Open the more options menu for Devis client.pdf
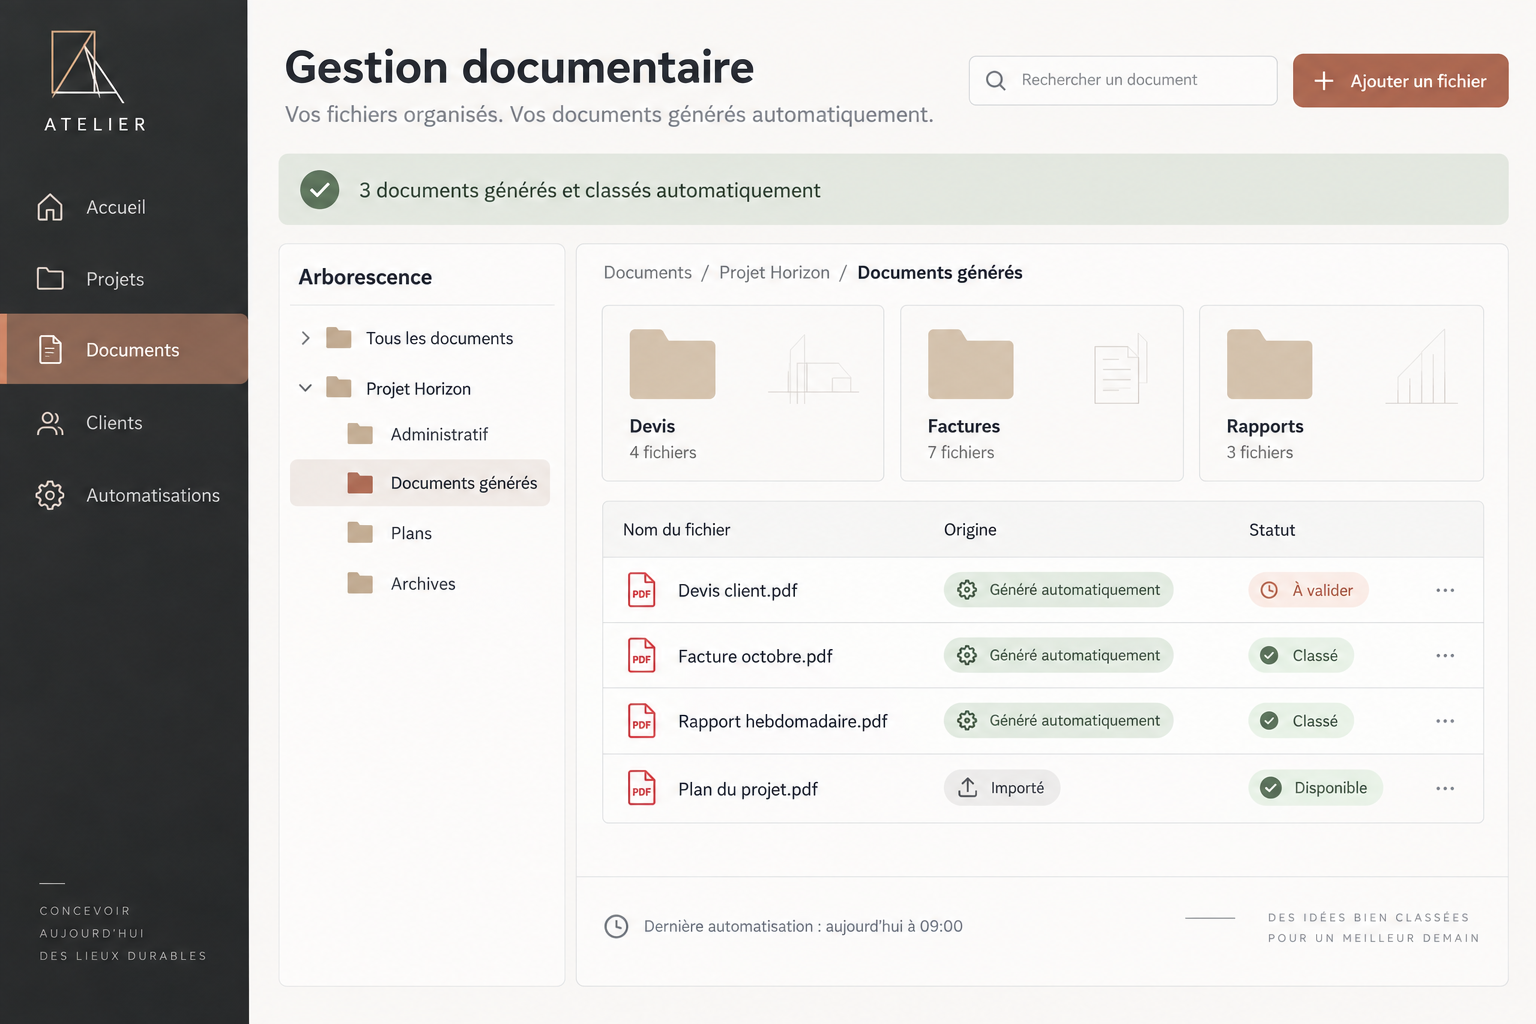Image resolution: width=1536 pixels, height=1024 pixels. (1445, 590)
